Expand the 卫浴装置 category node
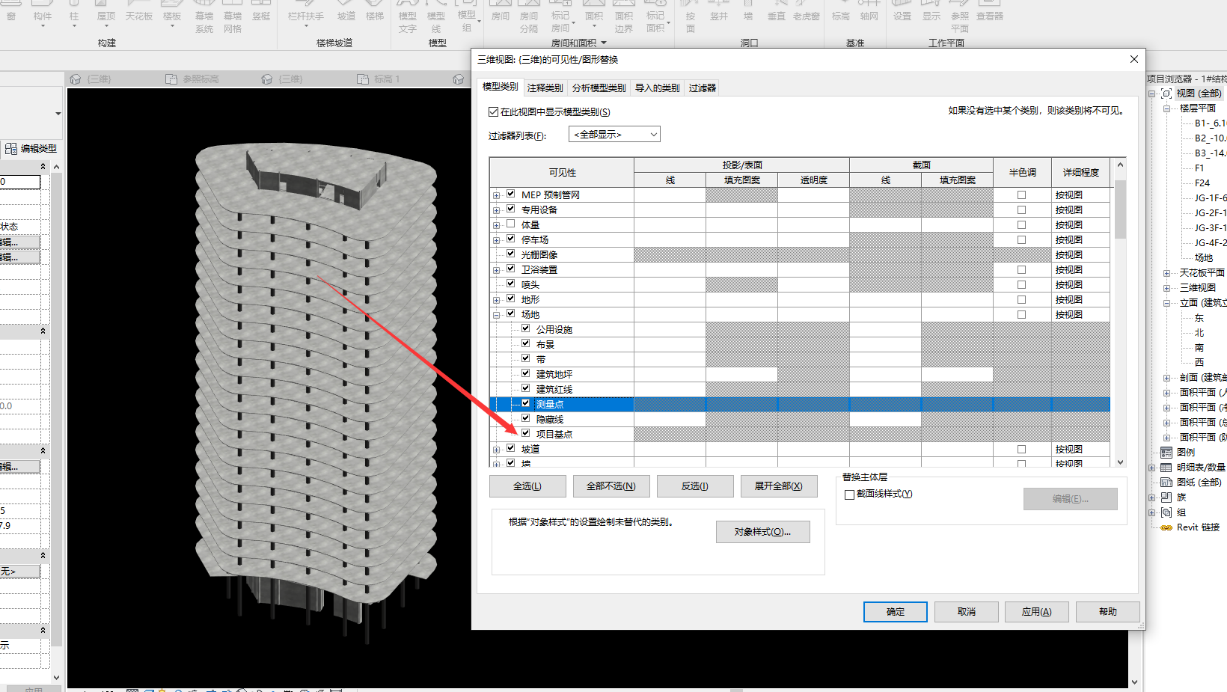Image resolution: width=1227 pixels, height=692 pixels. [496, 270]
